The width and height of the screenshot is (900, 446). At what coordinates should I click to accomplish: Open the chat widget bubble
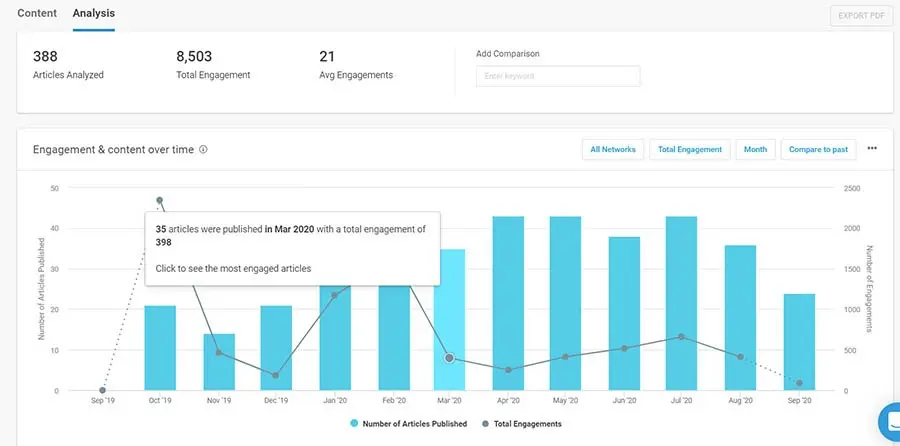click(x=889, y=422)
